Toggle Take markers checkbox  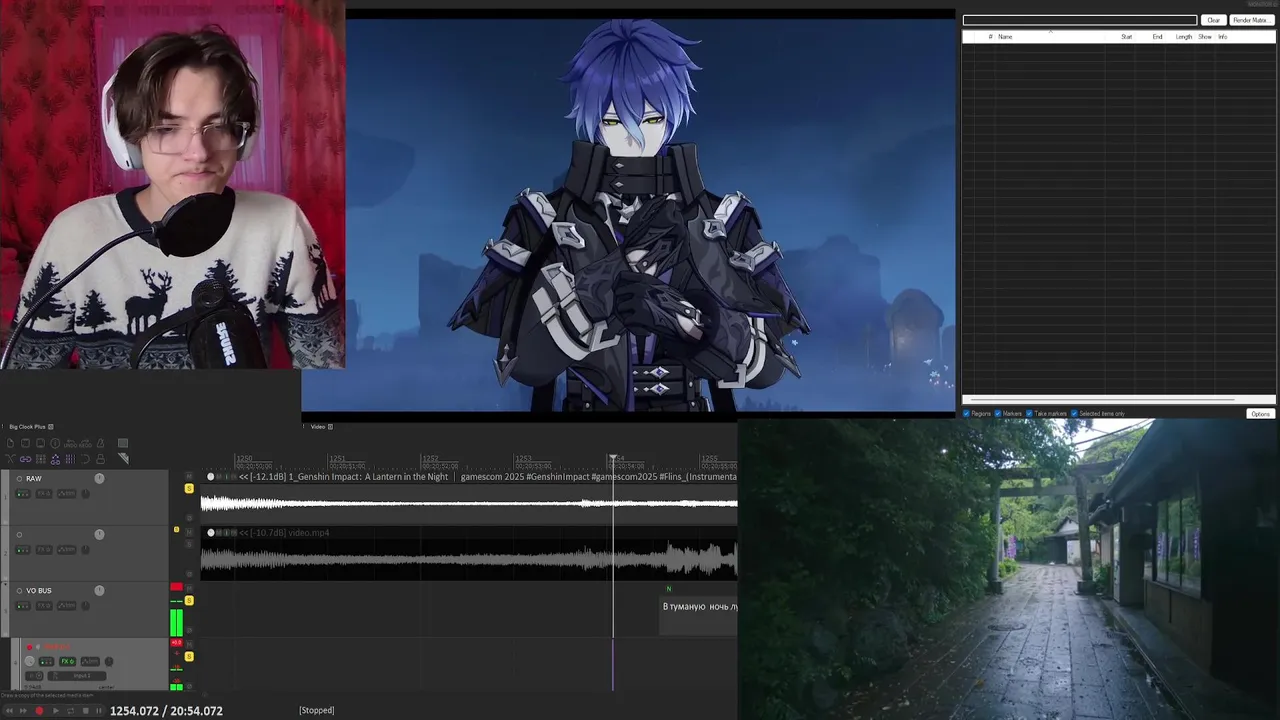[x=1029, y=414]
